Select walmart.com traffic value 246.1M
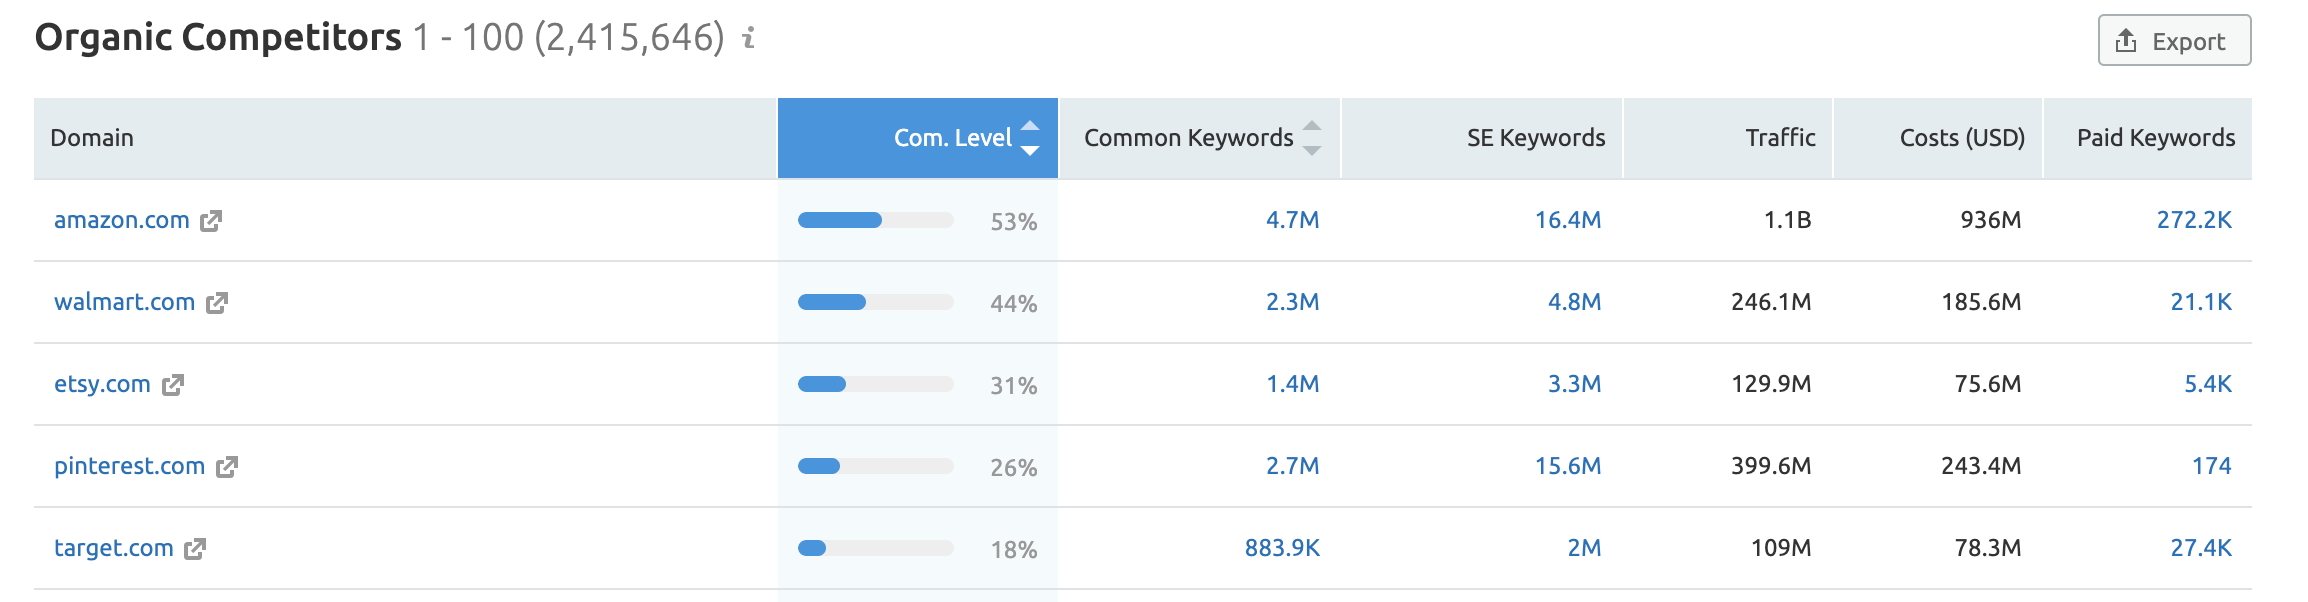The image size is (2308, 602). (x=1771, y=302)
